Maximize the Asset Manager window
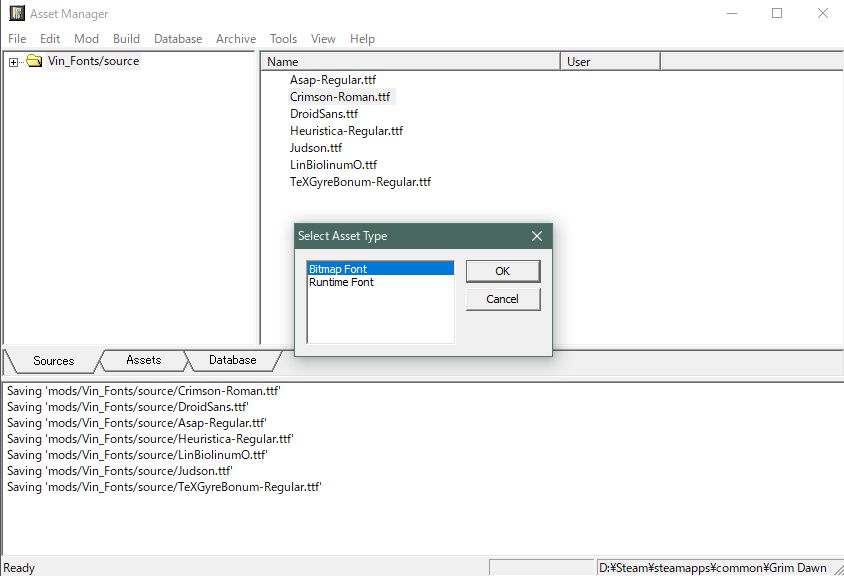 [777, 14]
